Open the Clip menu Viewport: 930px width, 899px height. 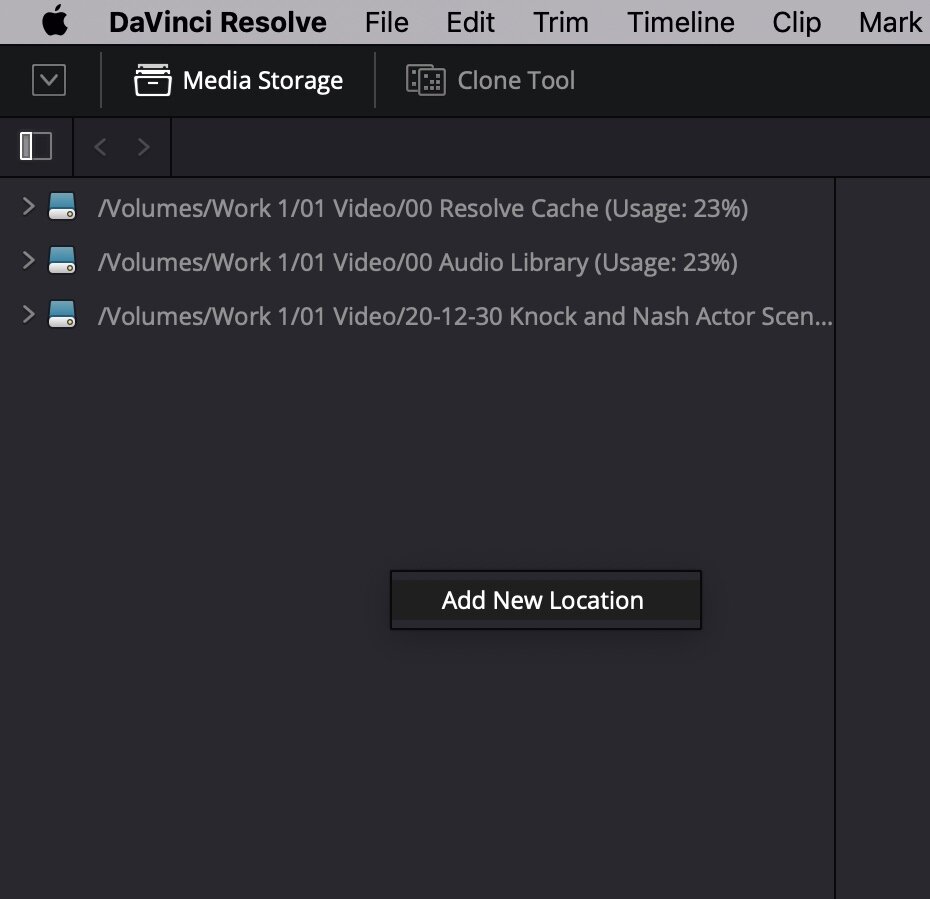point(797,23)
